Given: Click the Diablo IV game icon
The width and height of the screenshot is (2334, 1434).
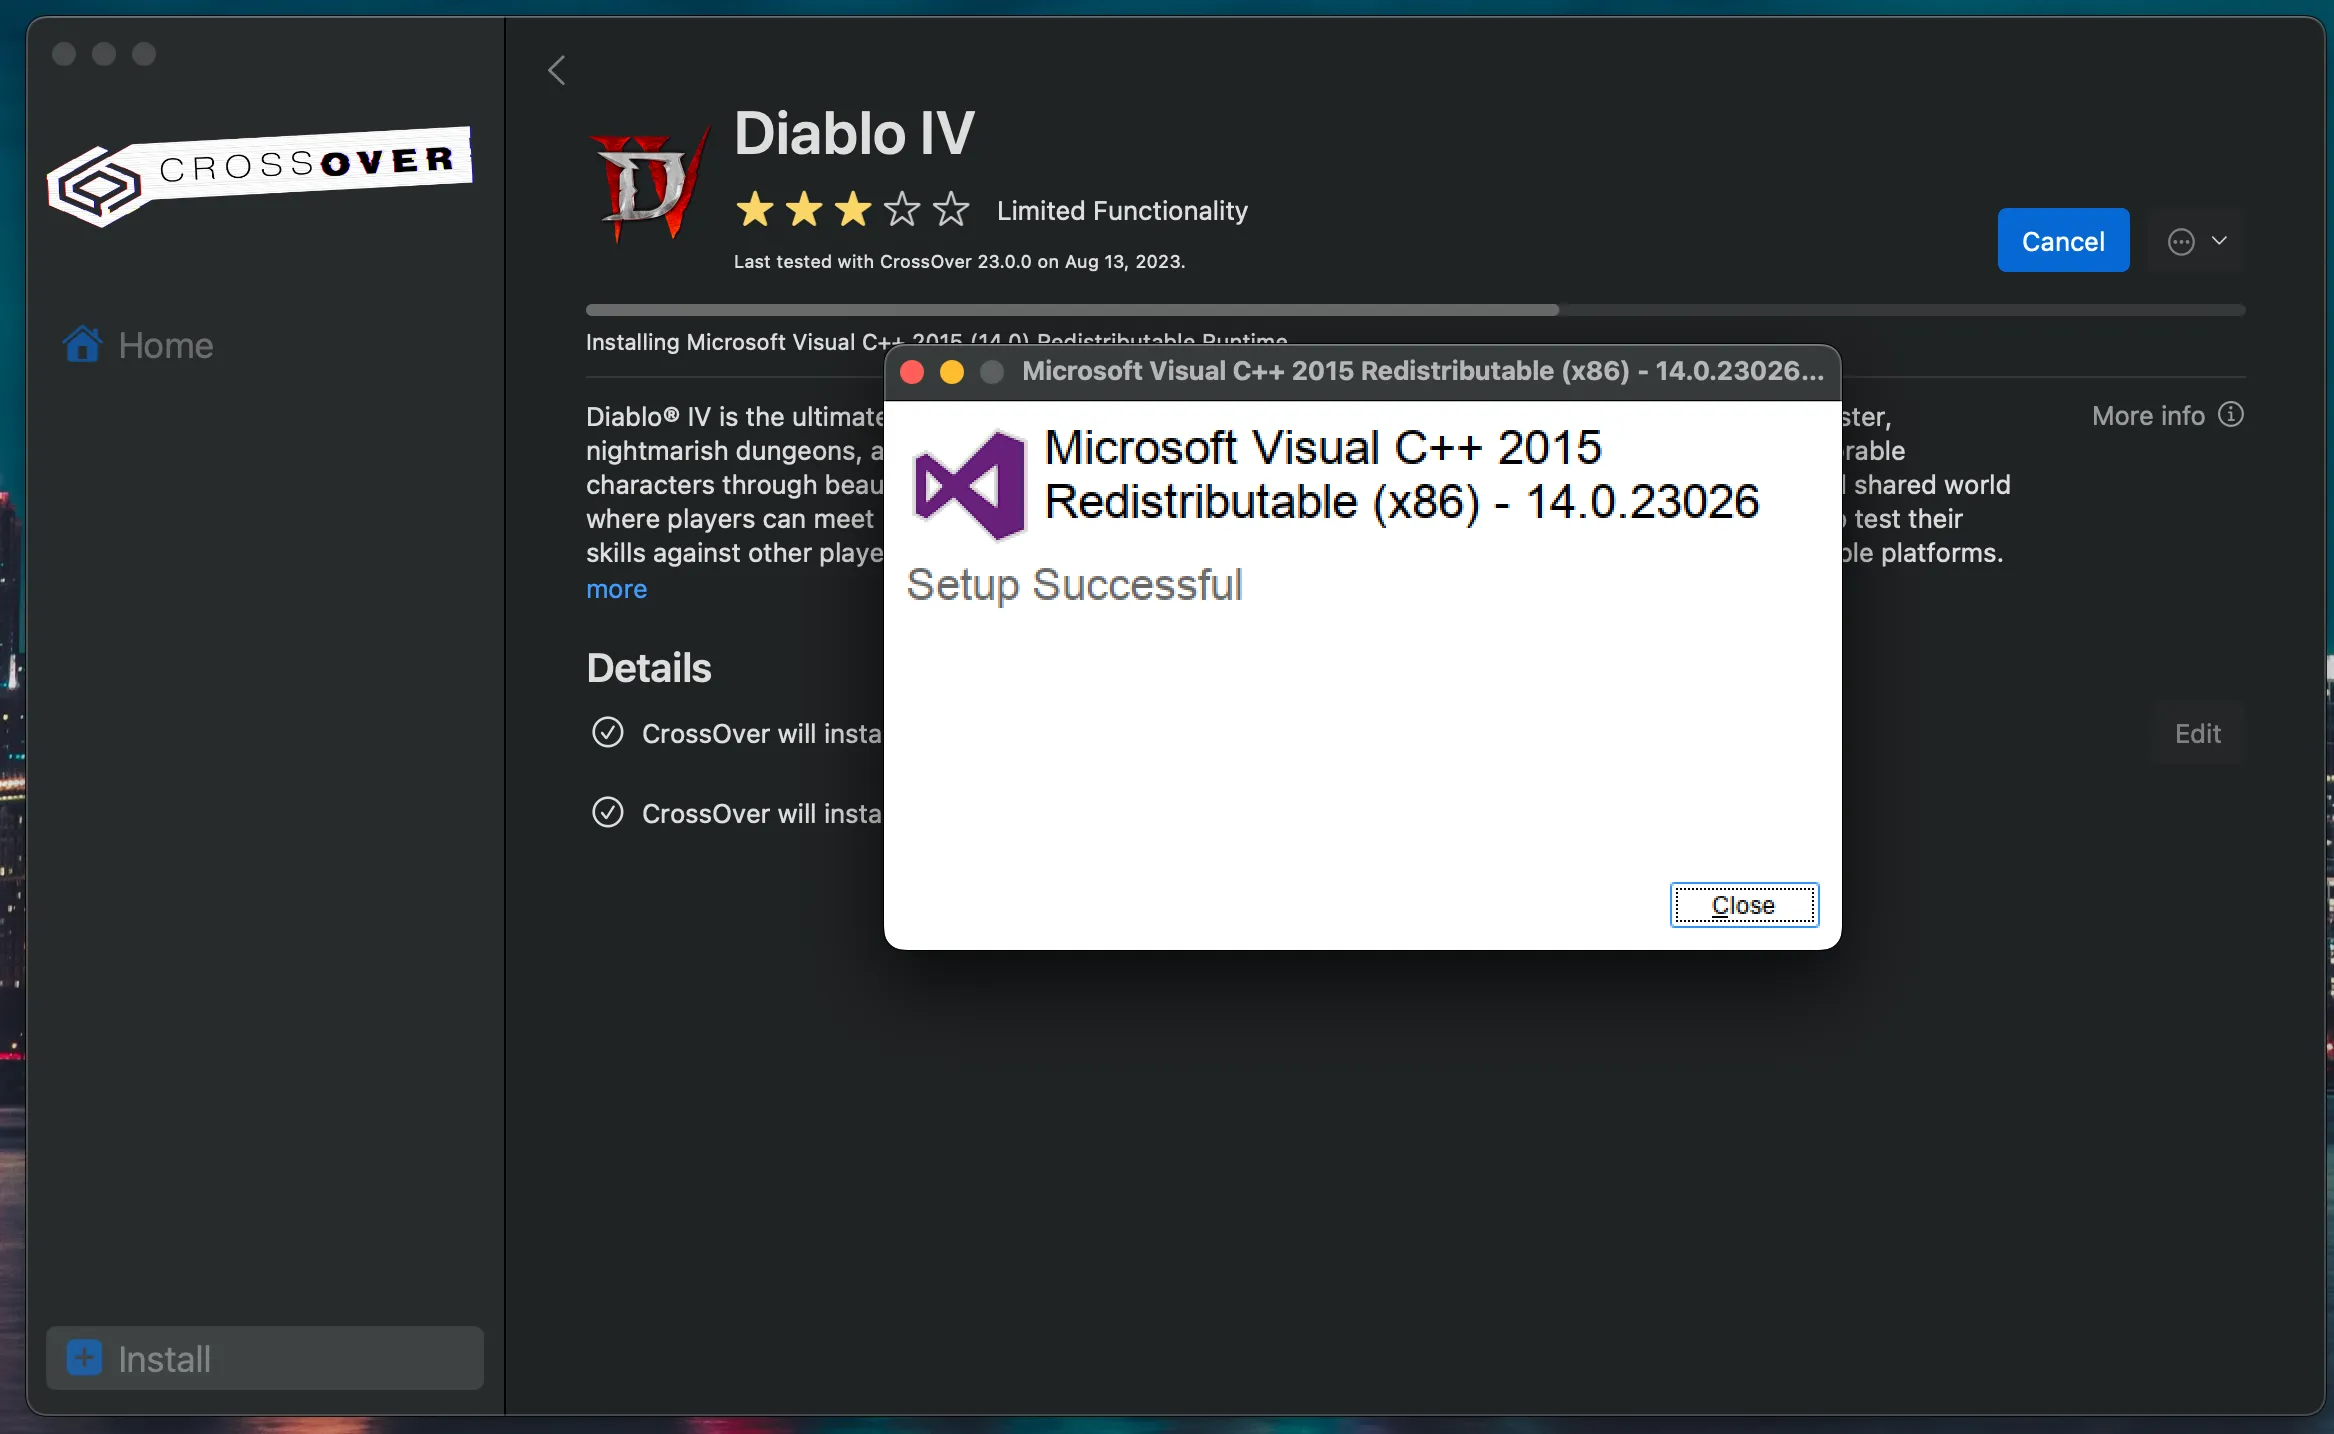Looking at the screenshot, I should tap(651, 183).
